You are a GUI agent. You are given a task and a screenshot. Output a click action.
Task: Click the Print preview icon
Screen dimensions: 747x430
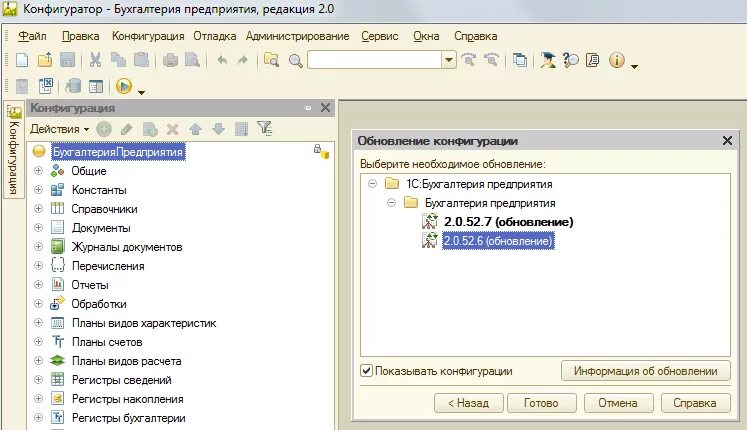[x=192, y=60]
